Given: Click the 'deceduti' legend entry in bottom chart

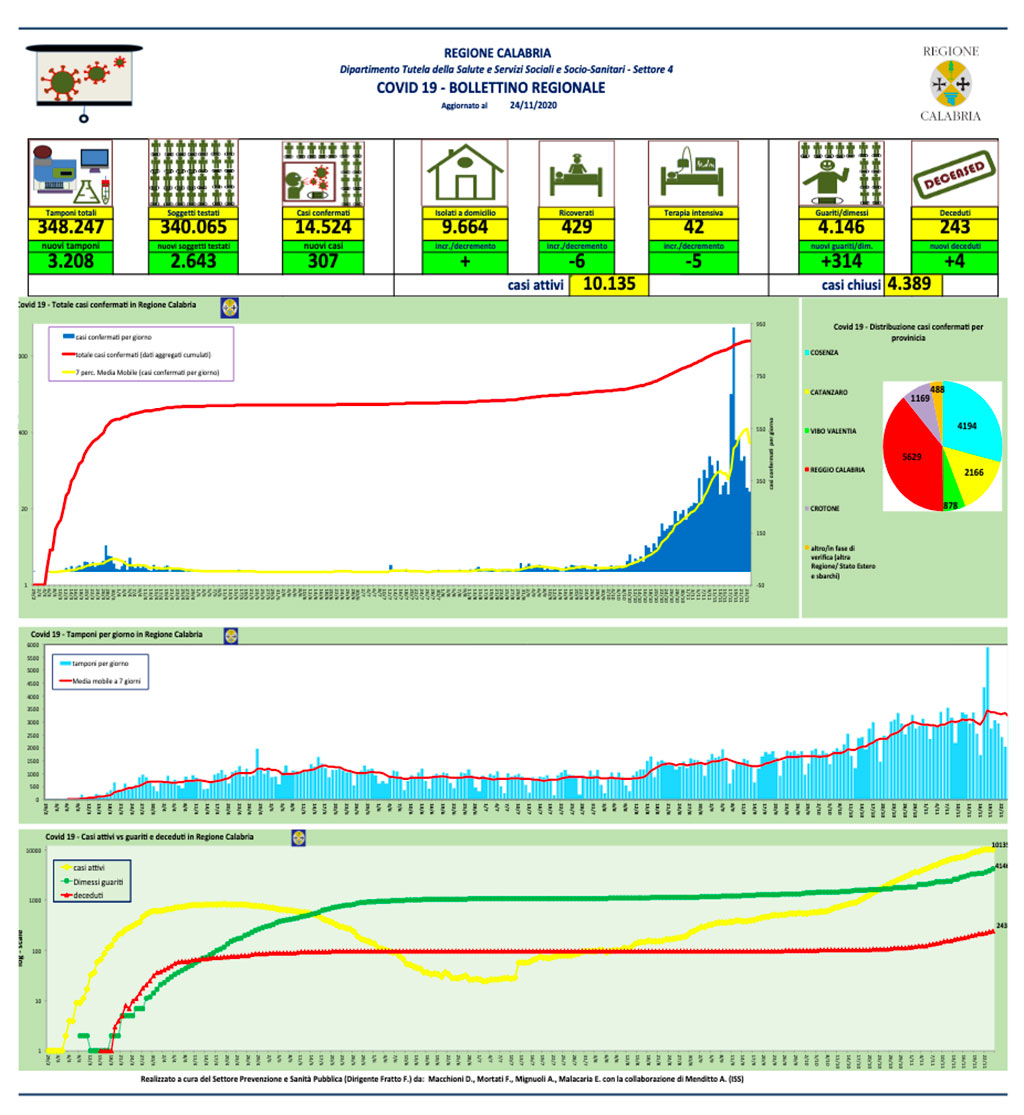Looking at the screenshot, I should [x=82, y=895].
